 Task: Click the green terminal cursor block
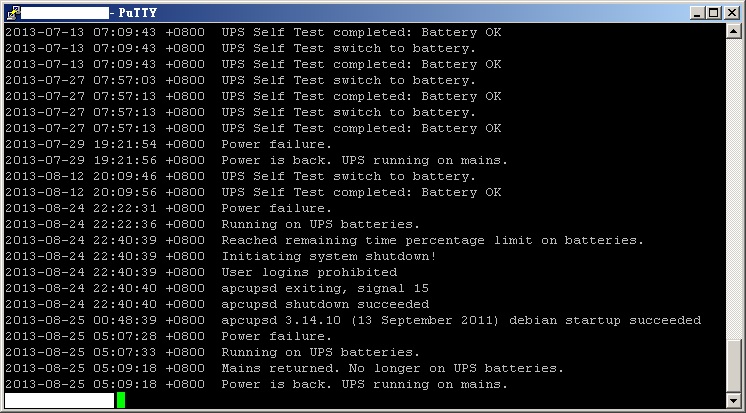120,400
